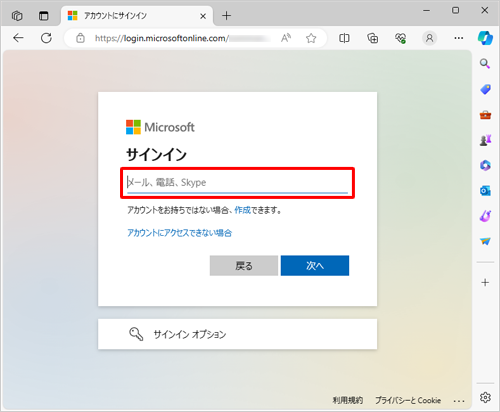Screen dimensions: 500x412
Task: View site information lock icon
Action: point(80,38)
